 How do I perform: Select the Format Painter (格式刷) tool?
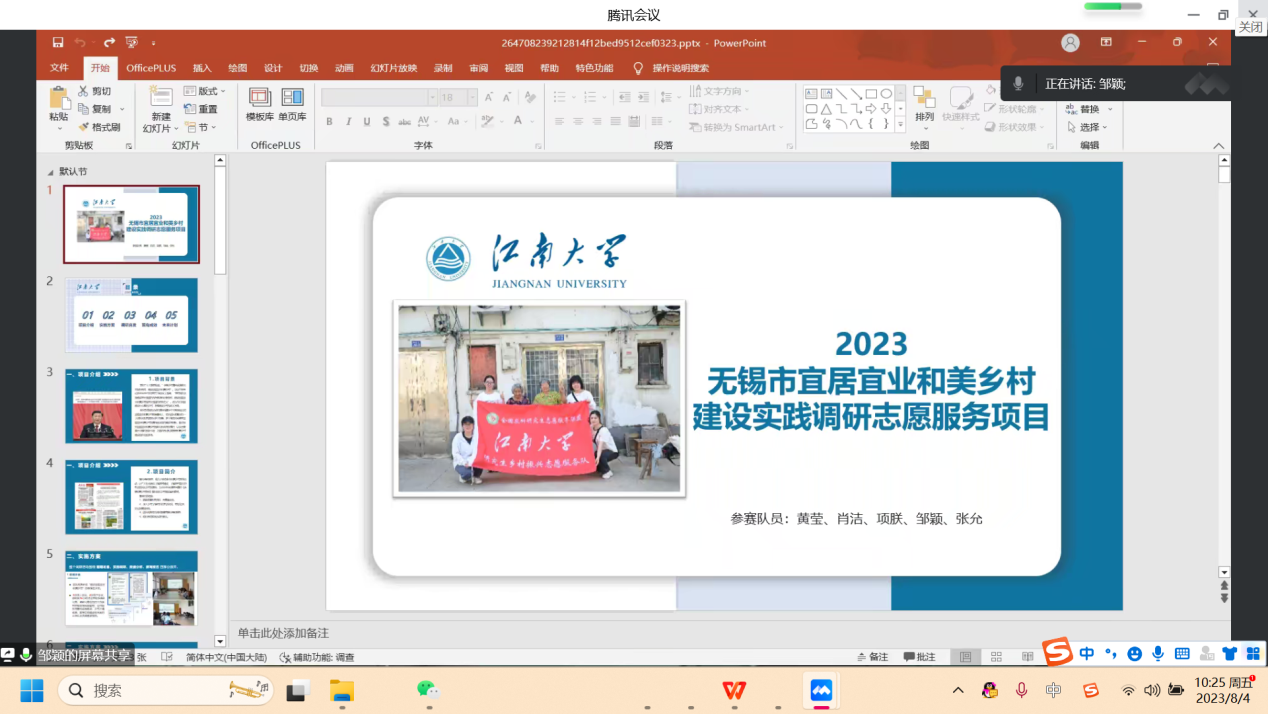click(x=99, y=127)
